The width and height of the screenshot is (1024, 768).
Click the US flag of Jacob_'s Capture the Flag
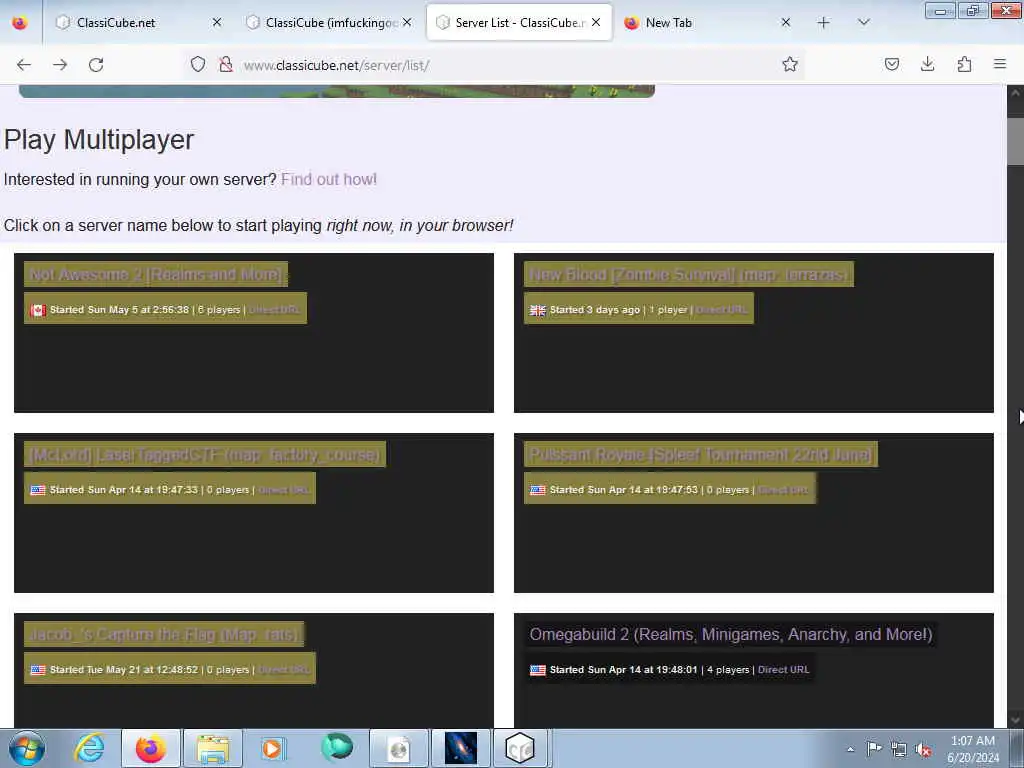point(38,670)
